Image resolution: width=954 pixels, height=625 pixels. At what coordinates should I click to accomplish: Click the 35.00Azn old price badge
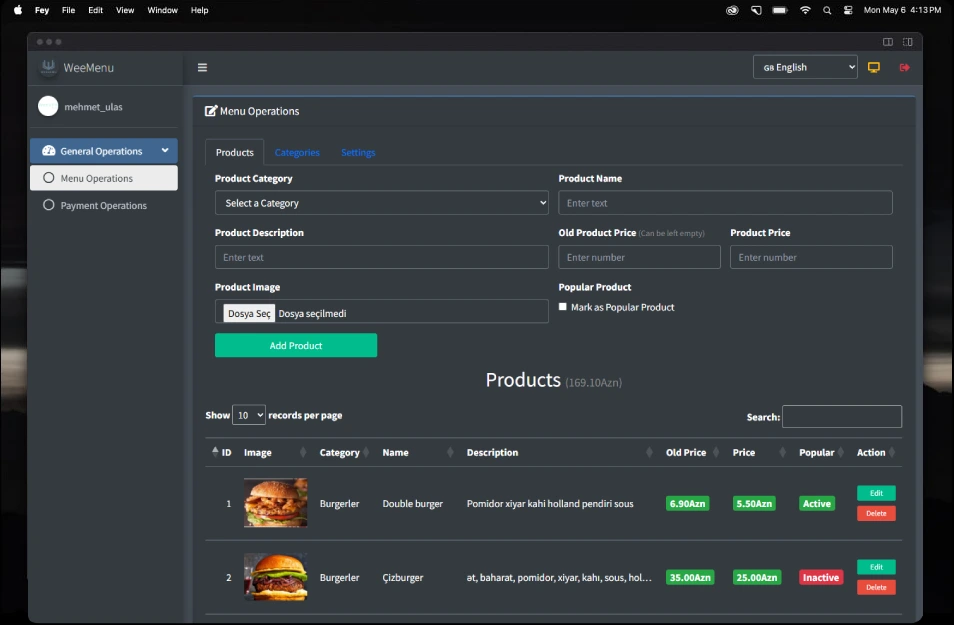pyautogui.click(x=690, y=577)
